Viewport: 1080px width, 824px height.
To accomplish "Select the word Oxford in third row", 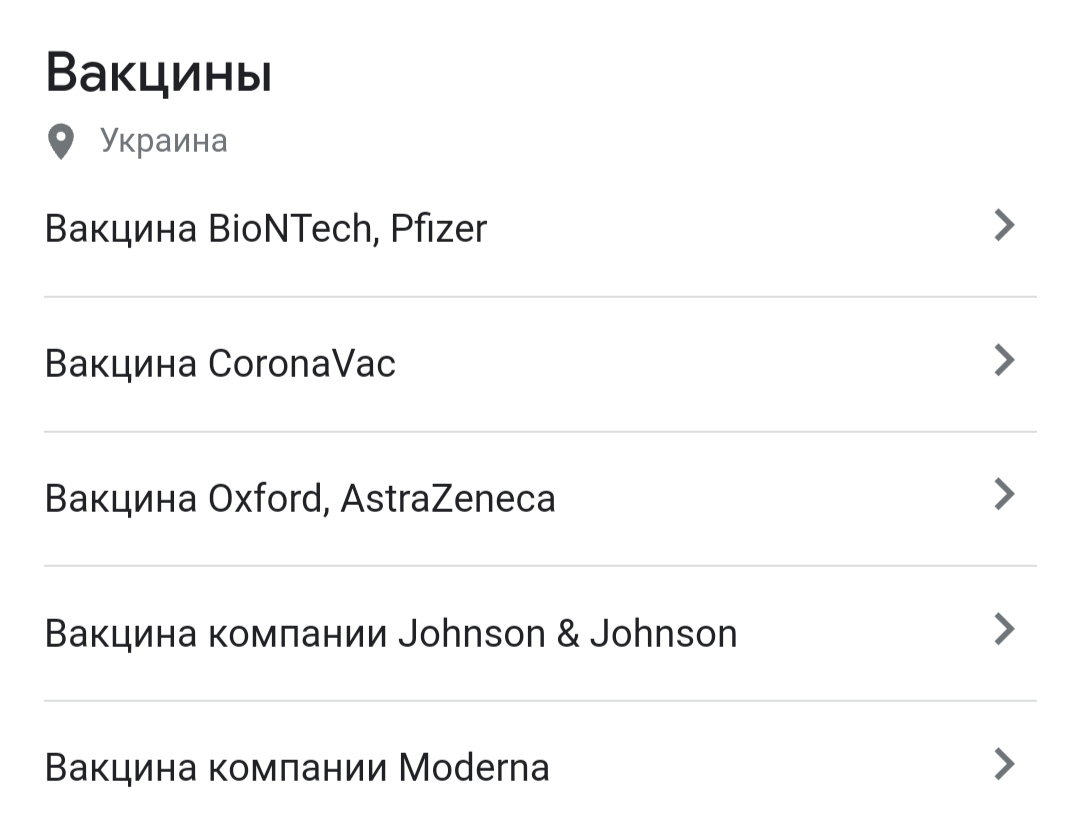I will 266,498.
